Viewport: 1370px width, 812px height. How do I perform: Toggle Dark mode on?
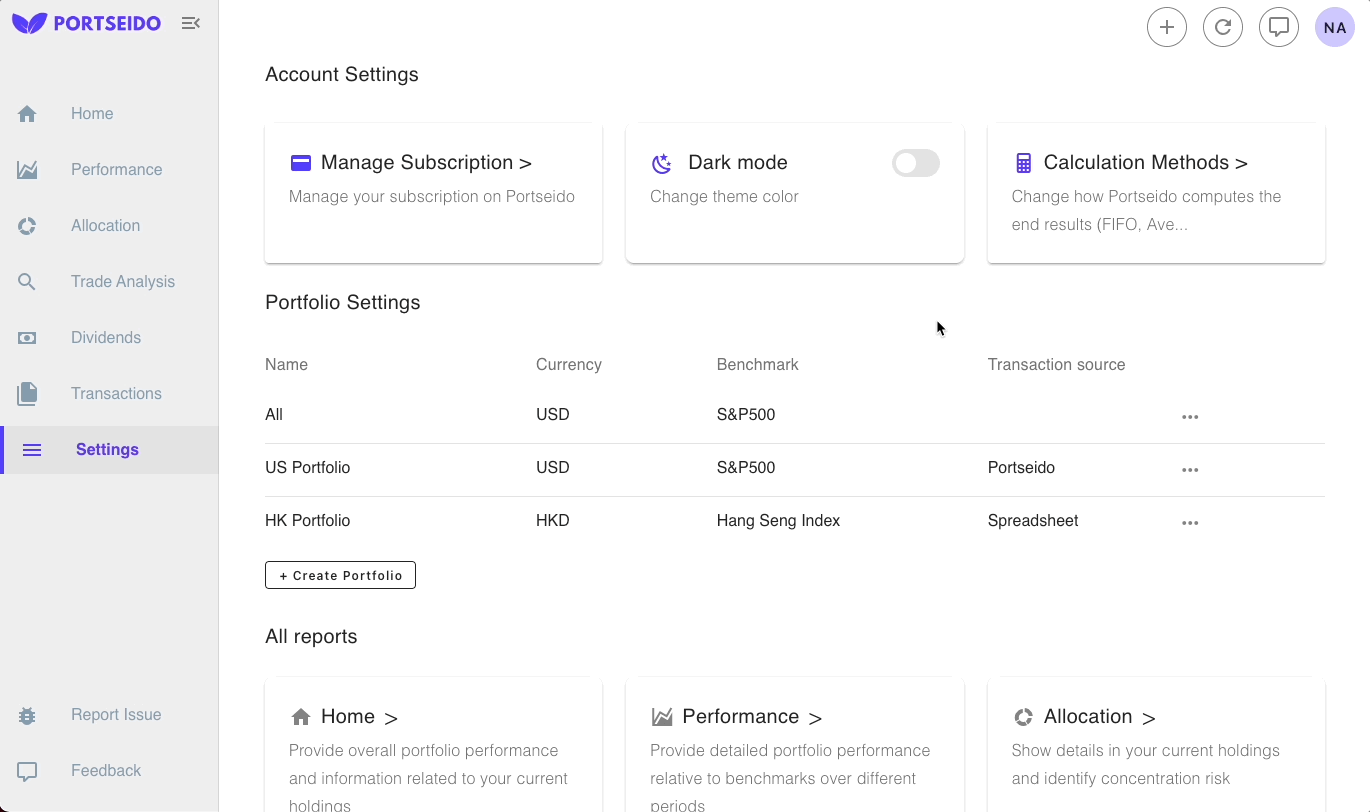point(915,163)
